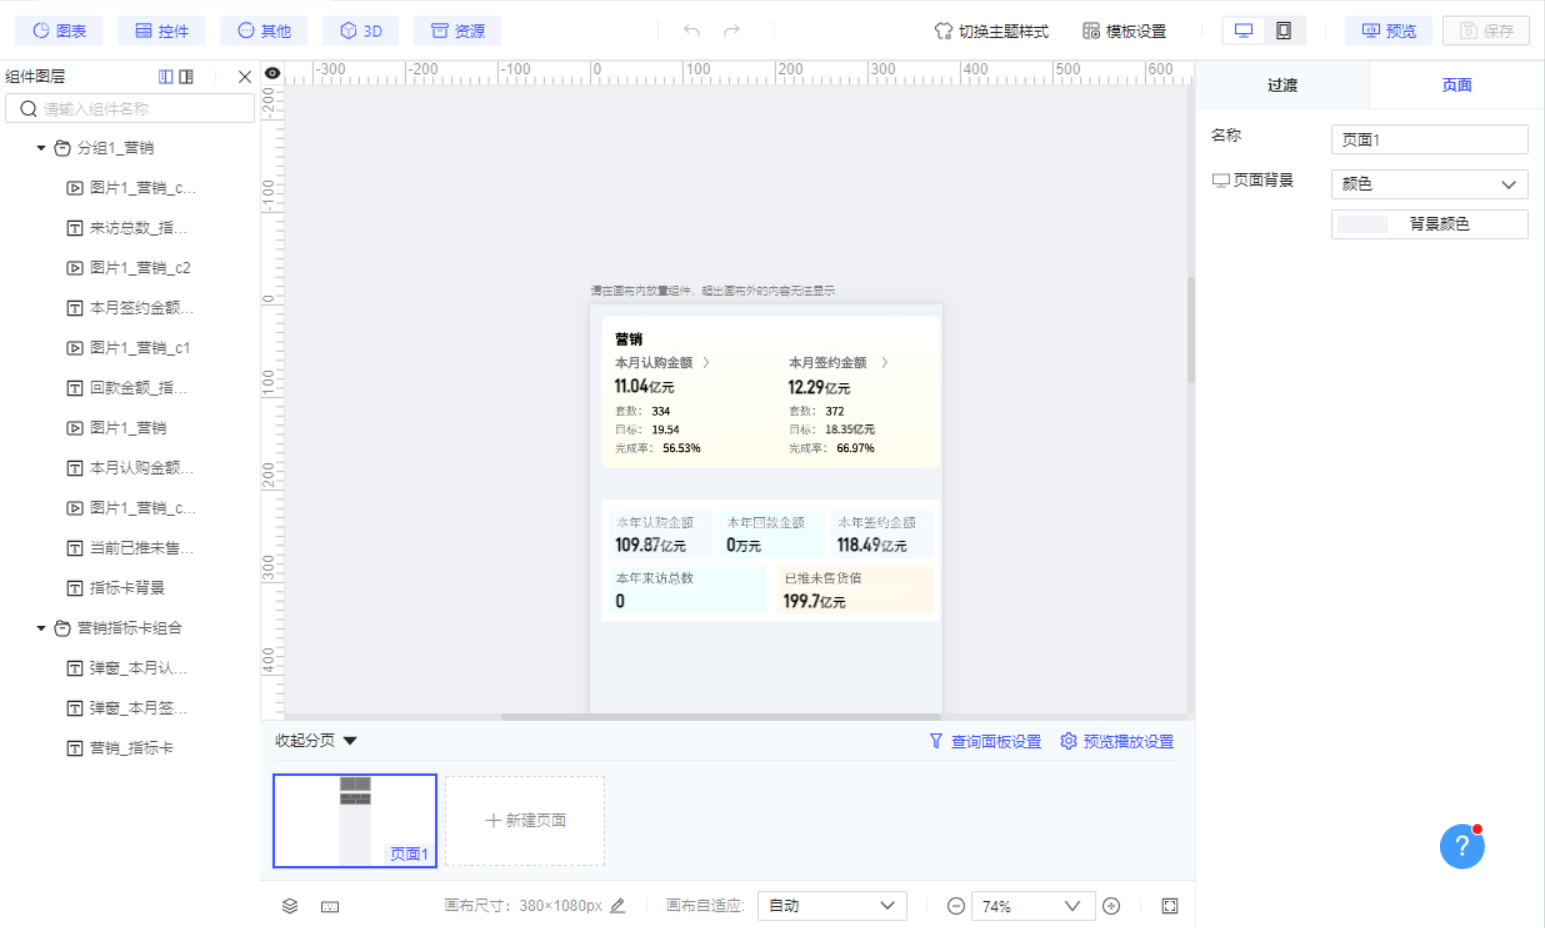Screen dimensions: 1545x928
Task: Click the 保存 save button
Action: tap(1486, 31)
